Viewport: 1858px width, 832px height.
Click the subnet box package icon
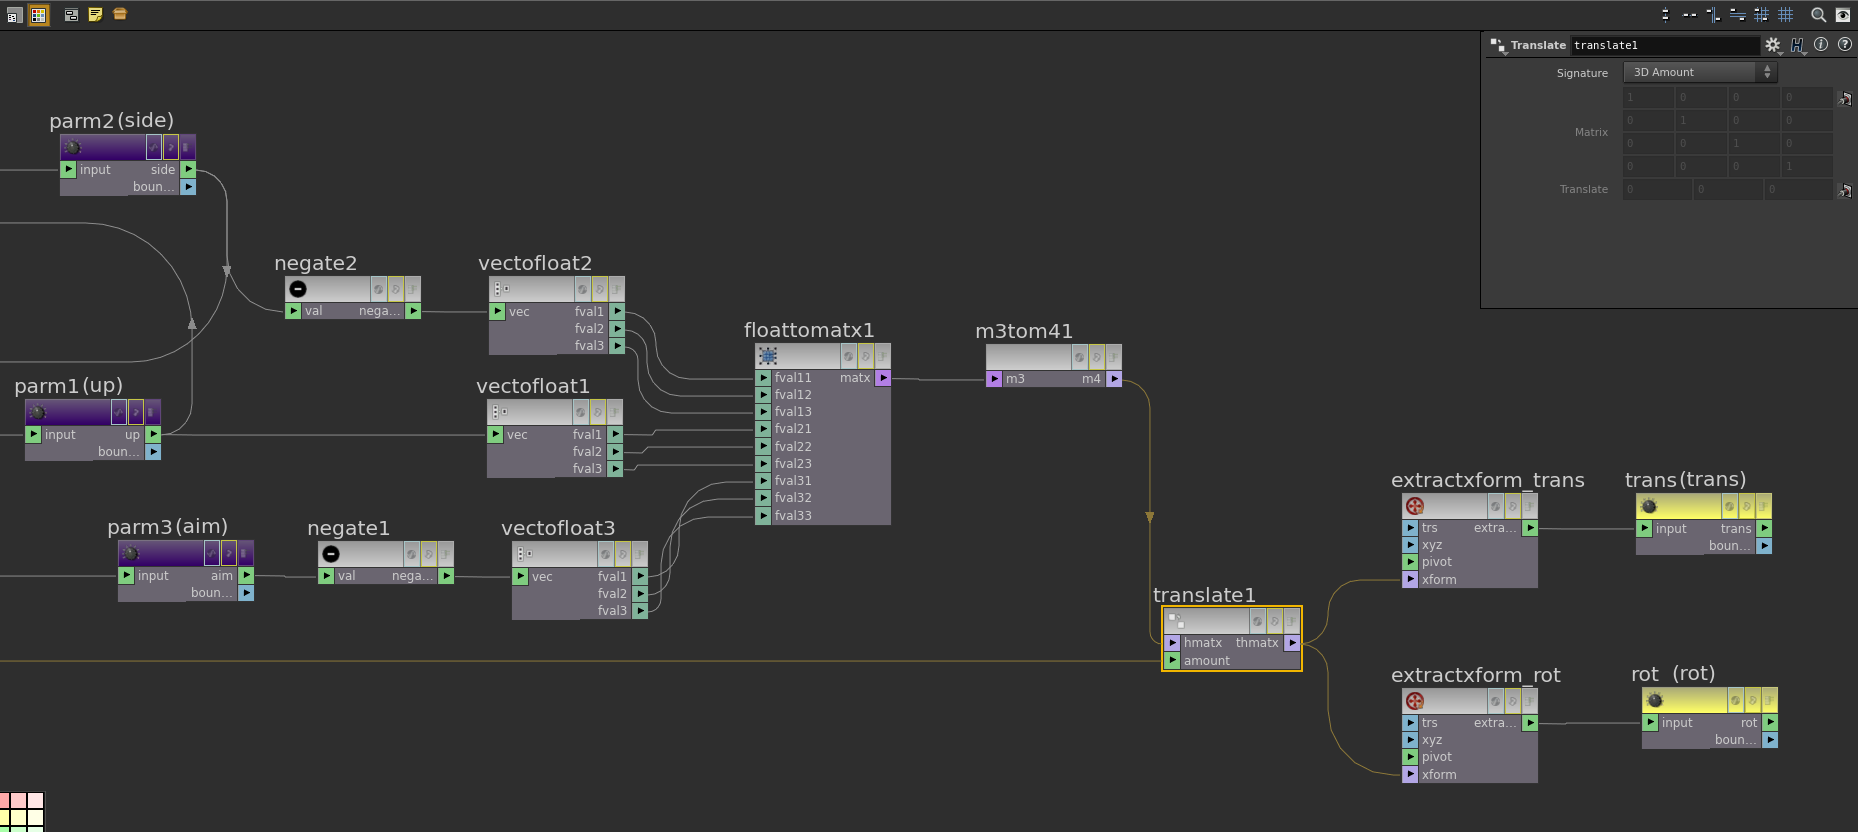click(120, 14)
